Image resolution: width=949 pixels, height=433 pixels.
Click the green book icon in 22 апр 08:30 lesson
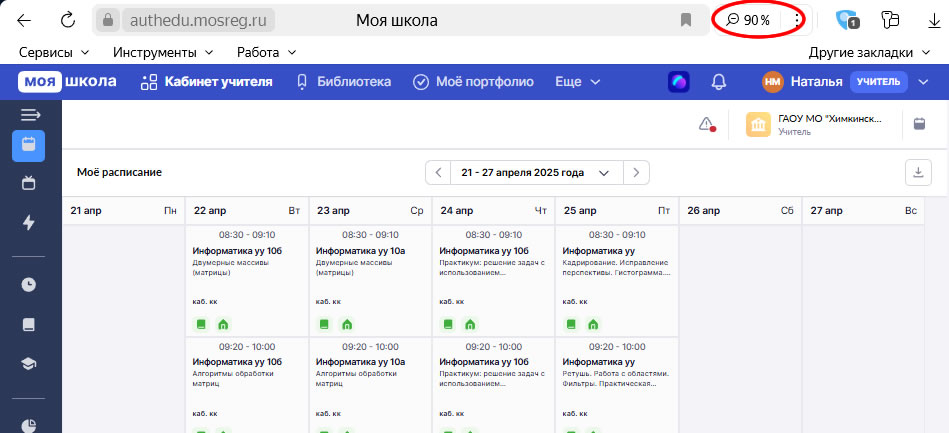(201, 324)
